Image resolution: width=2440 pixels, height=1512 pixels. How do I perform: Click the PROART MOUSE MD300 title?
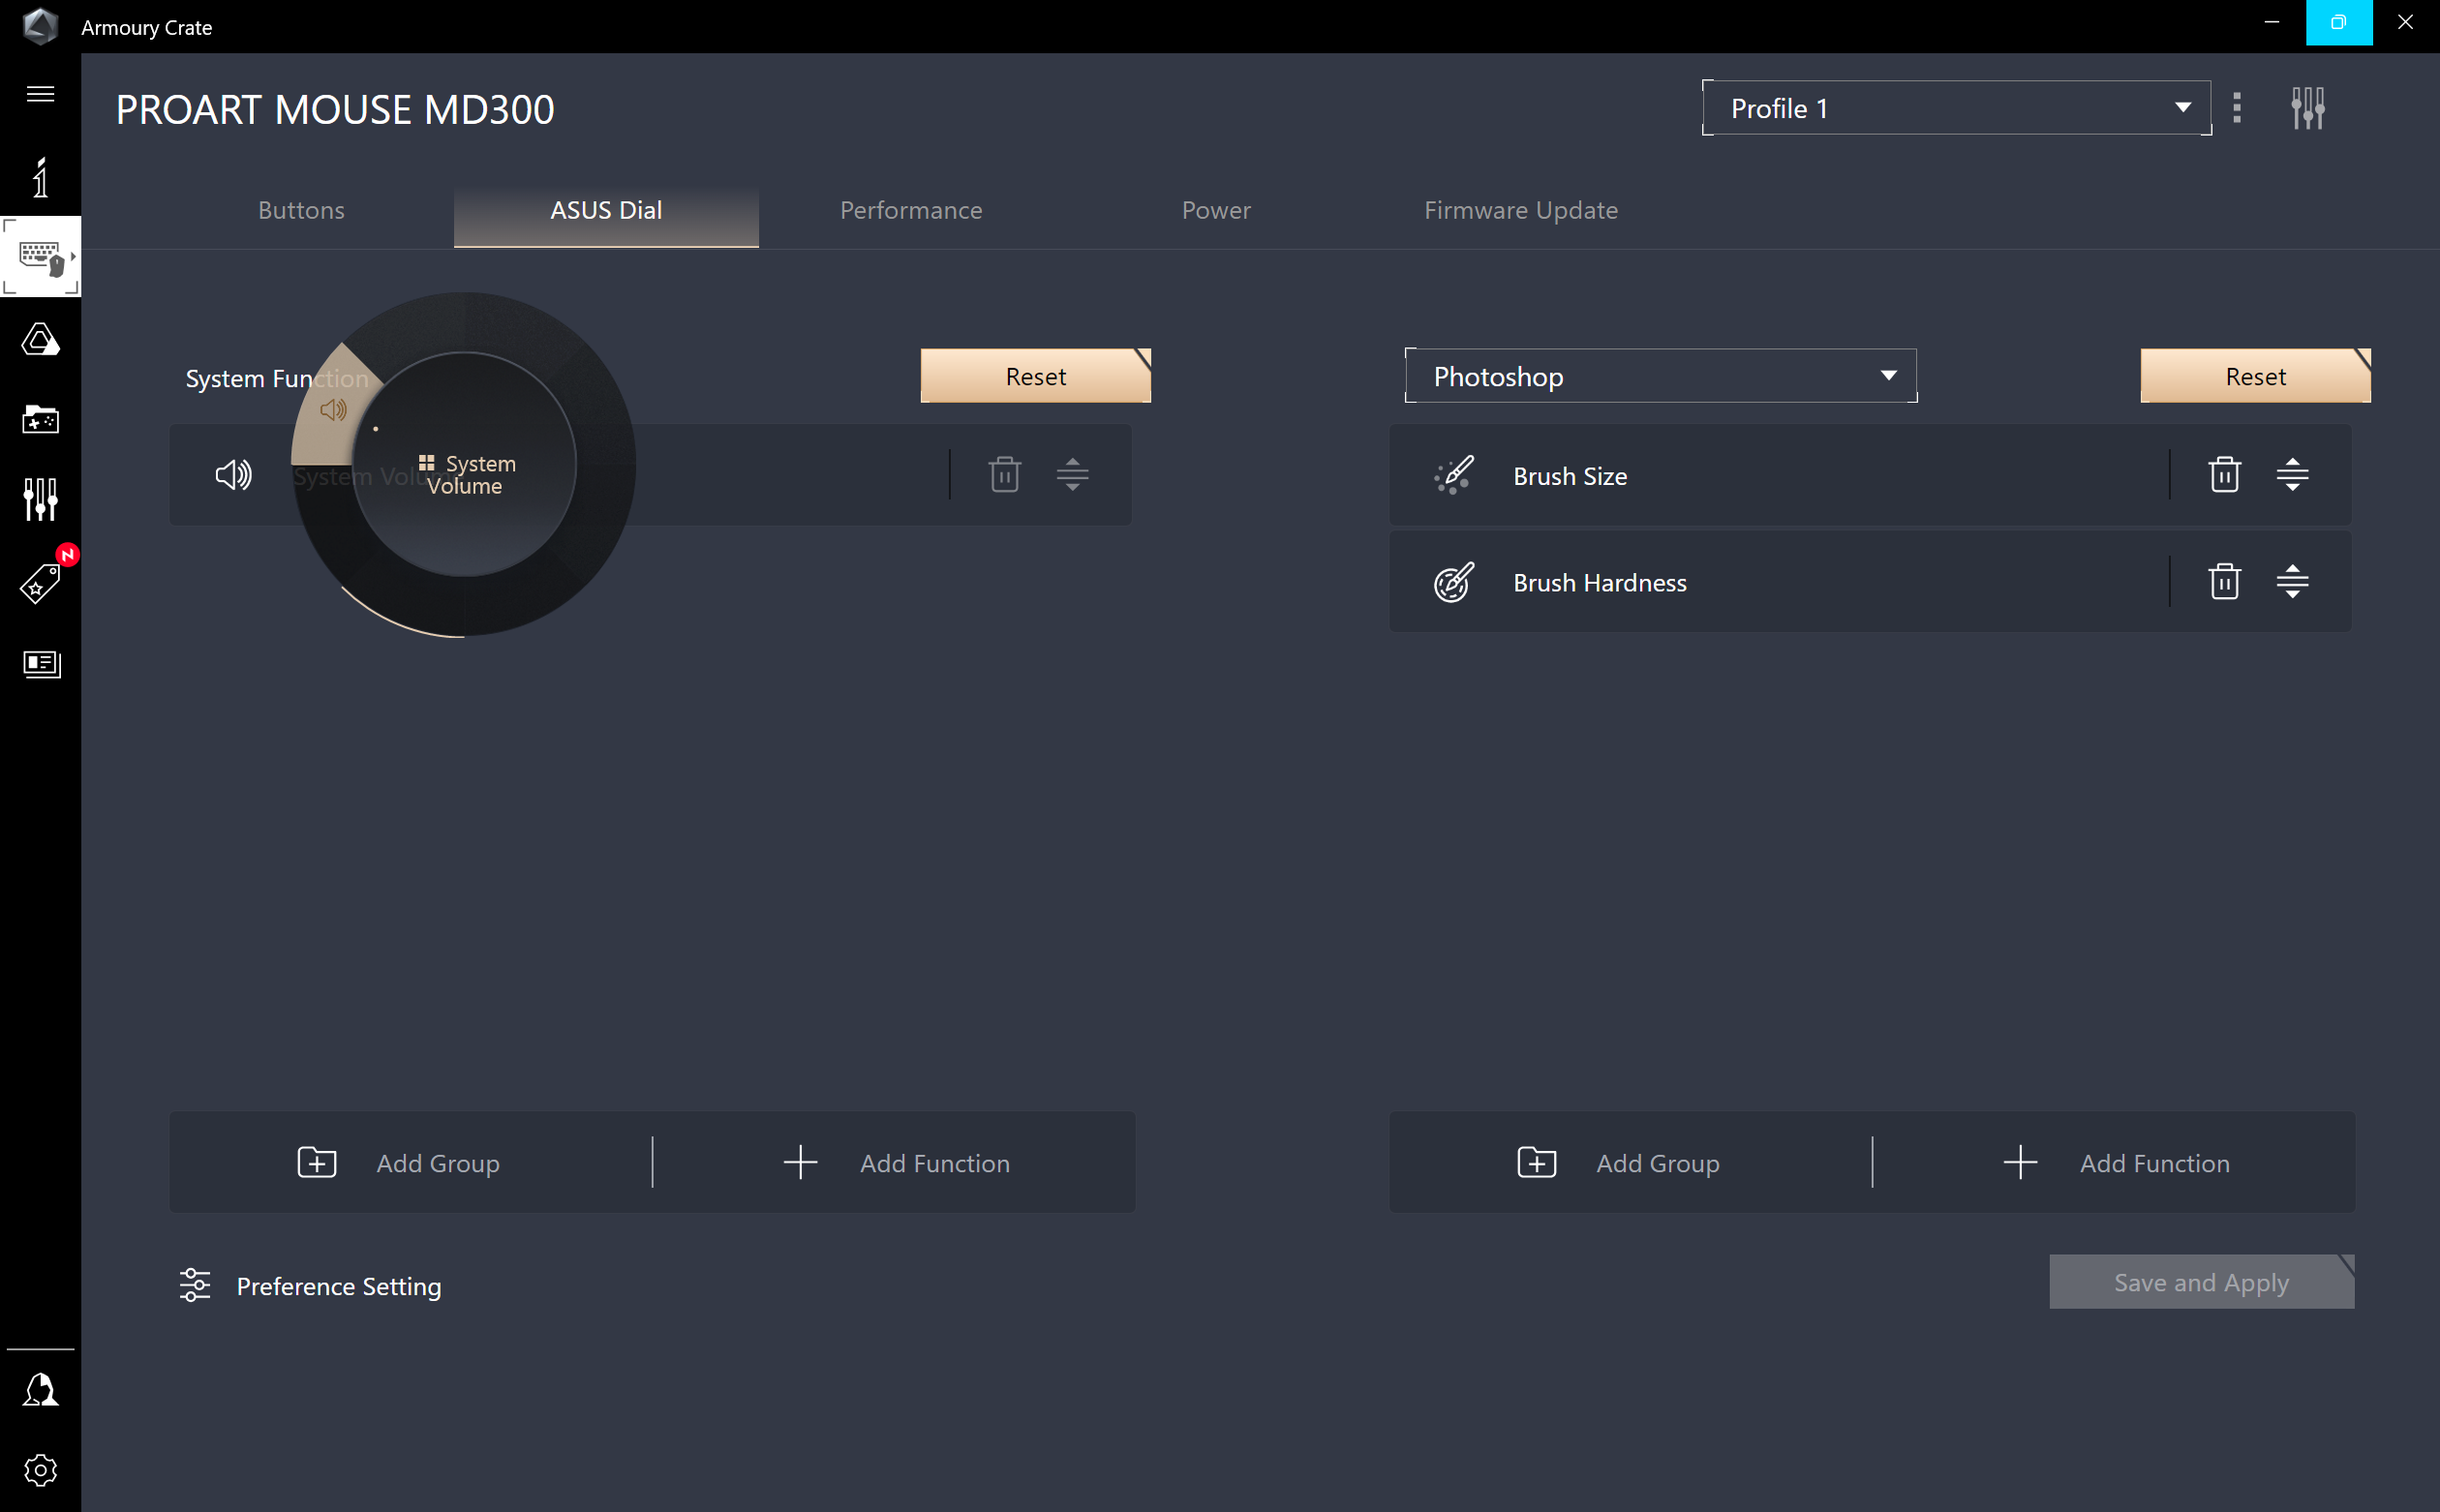pyautogui.click(x=335, y=109)
